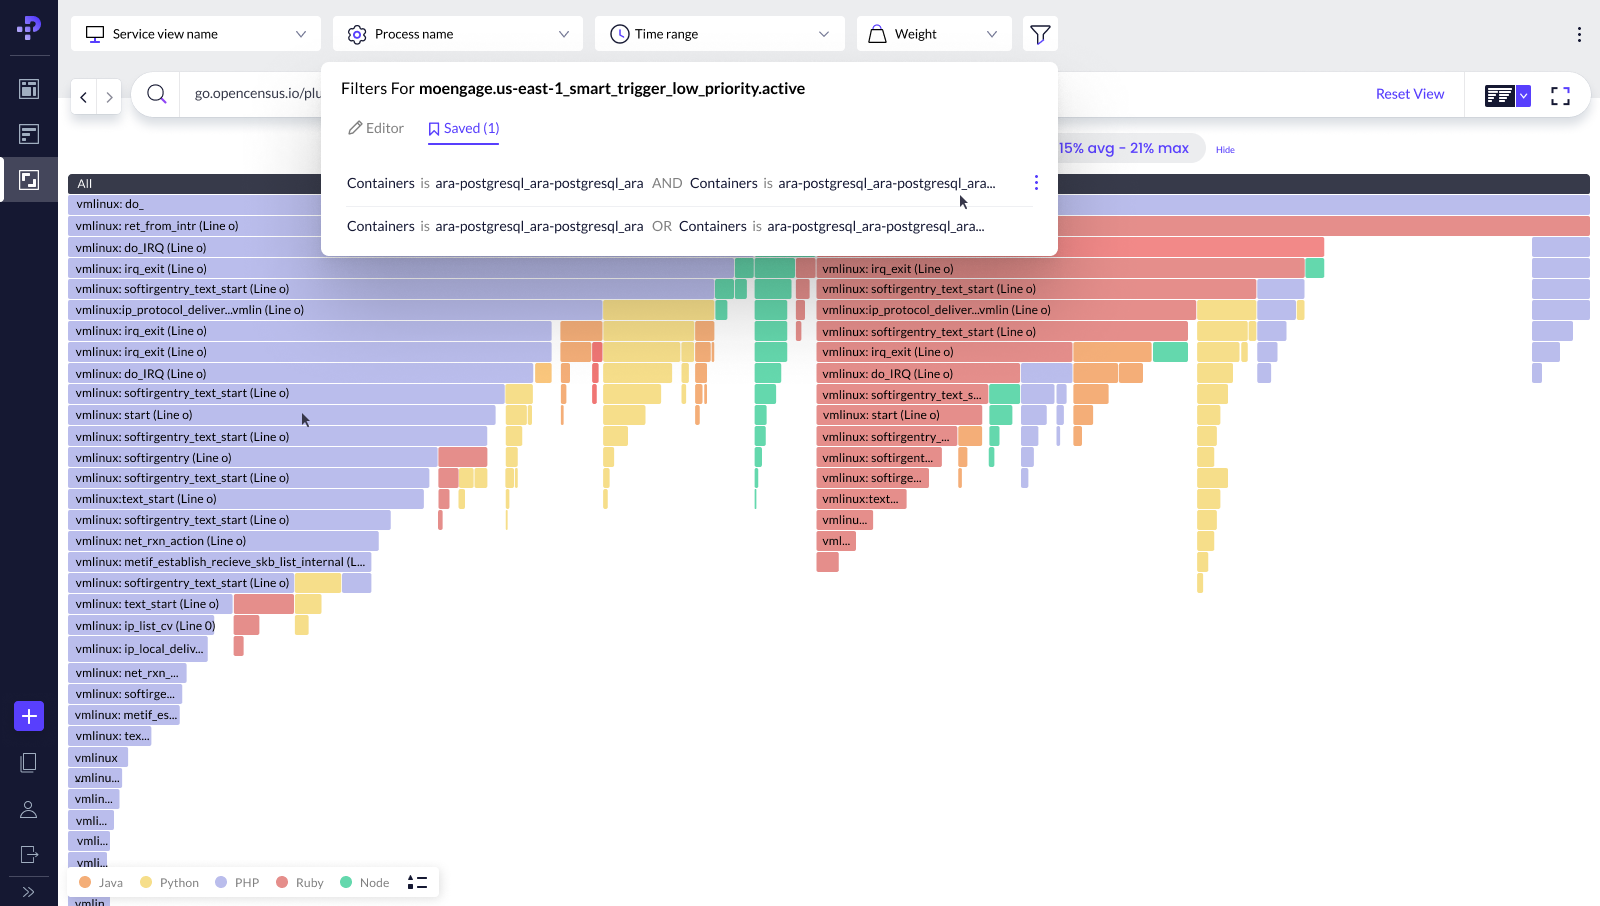Open saved filter's three-dot menu

(1036, 183)
